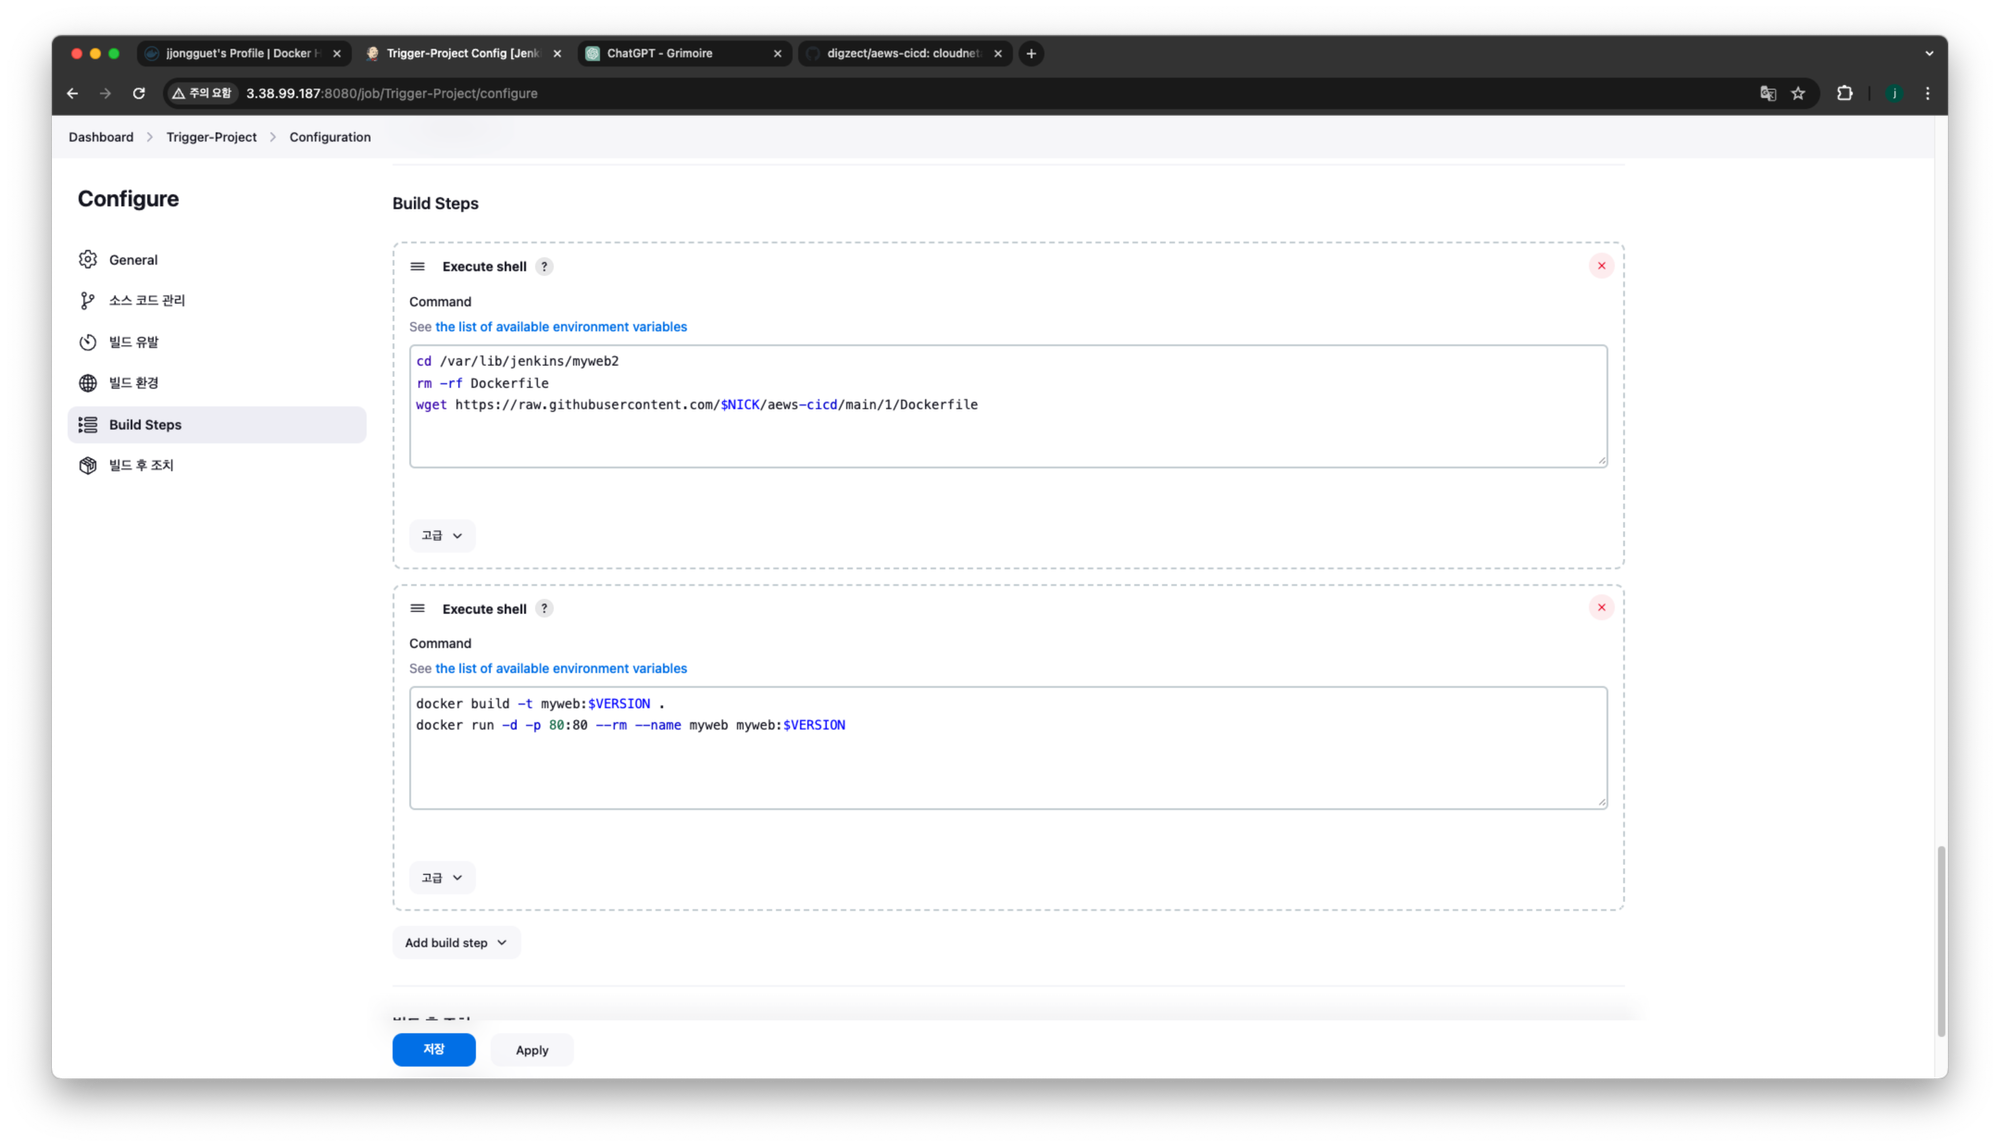This screenshot has width=2000, height=1147.
Task: Open the browser extensions puzzle icon
Action: click(x=1845, y=93)
